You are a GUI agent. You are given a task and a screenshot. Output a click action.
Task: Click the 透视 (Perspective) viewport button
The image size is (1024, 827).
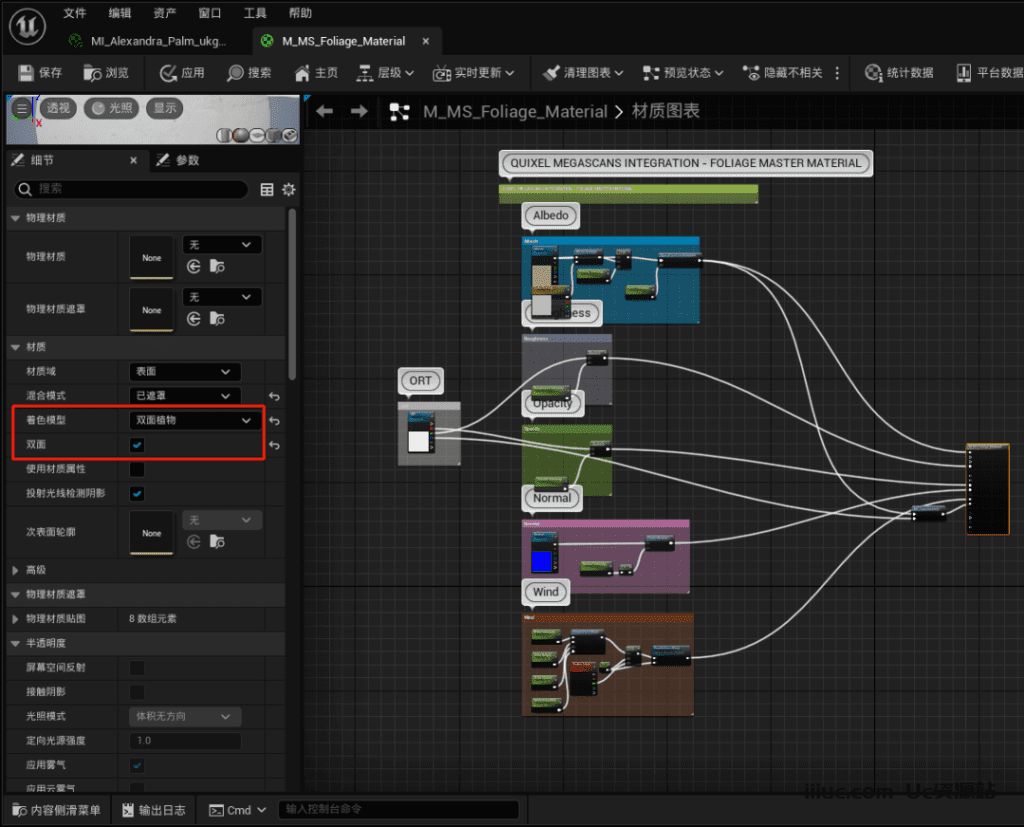pos(58,108)
